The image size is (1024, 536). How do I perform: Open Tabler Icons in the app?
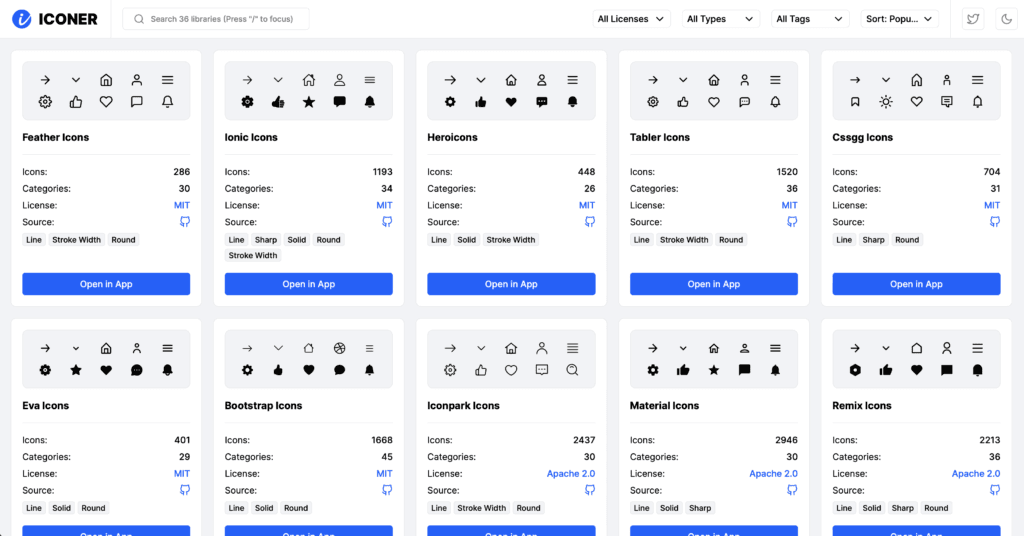[713, 284]
